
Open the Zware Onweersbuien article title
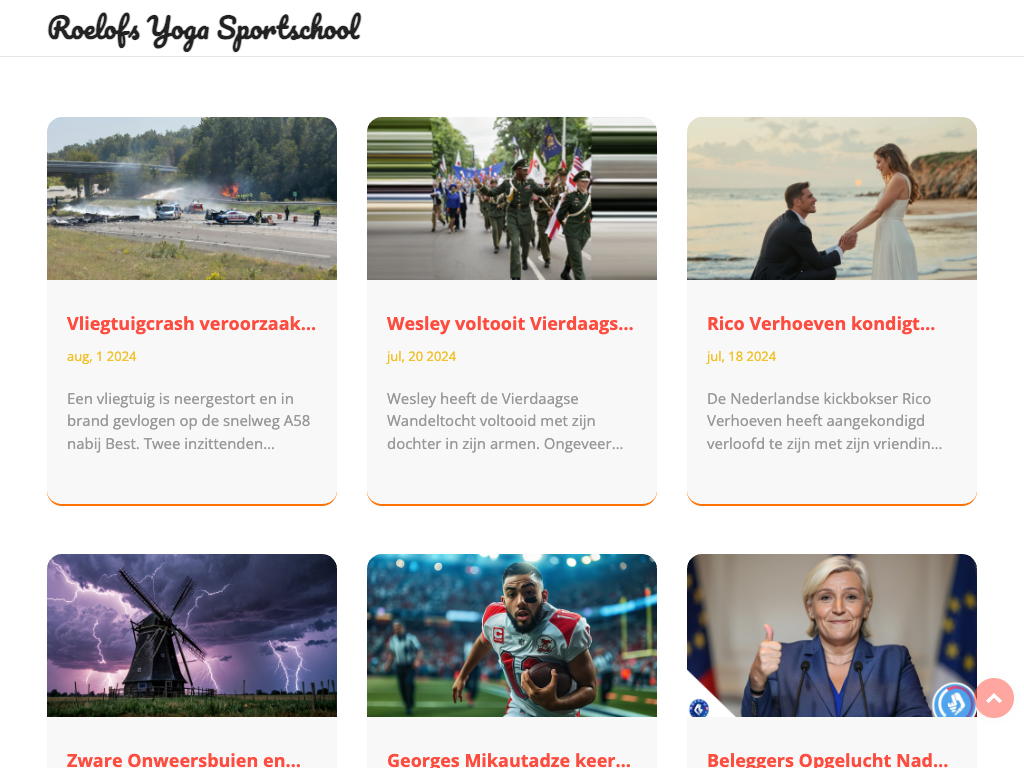184,760
